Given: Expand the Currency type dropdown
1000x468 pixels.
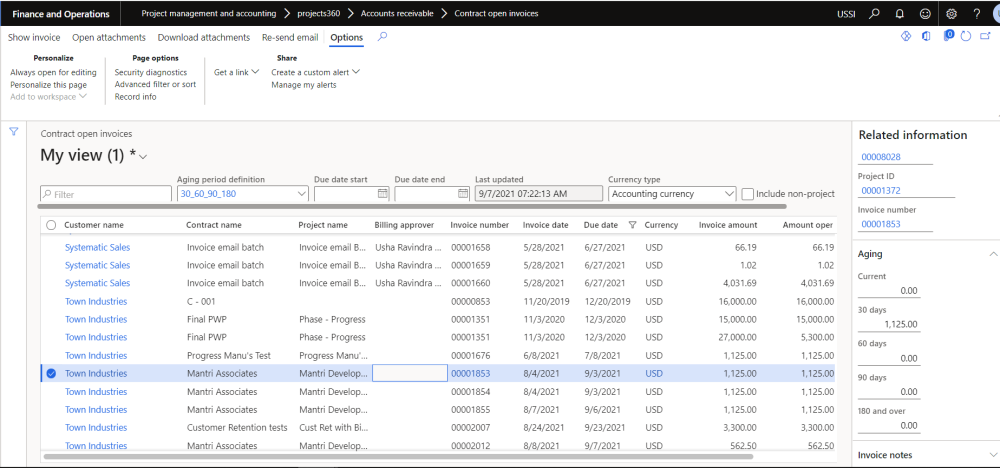Looking at the screenshot, I should point(728,194).
